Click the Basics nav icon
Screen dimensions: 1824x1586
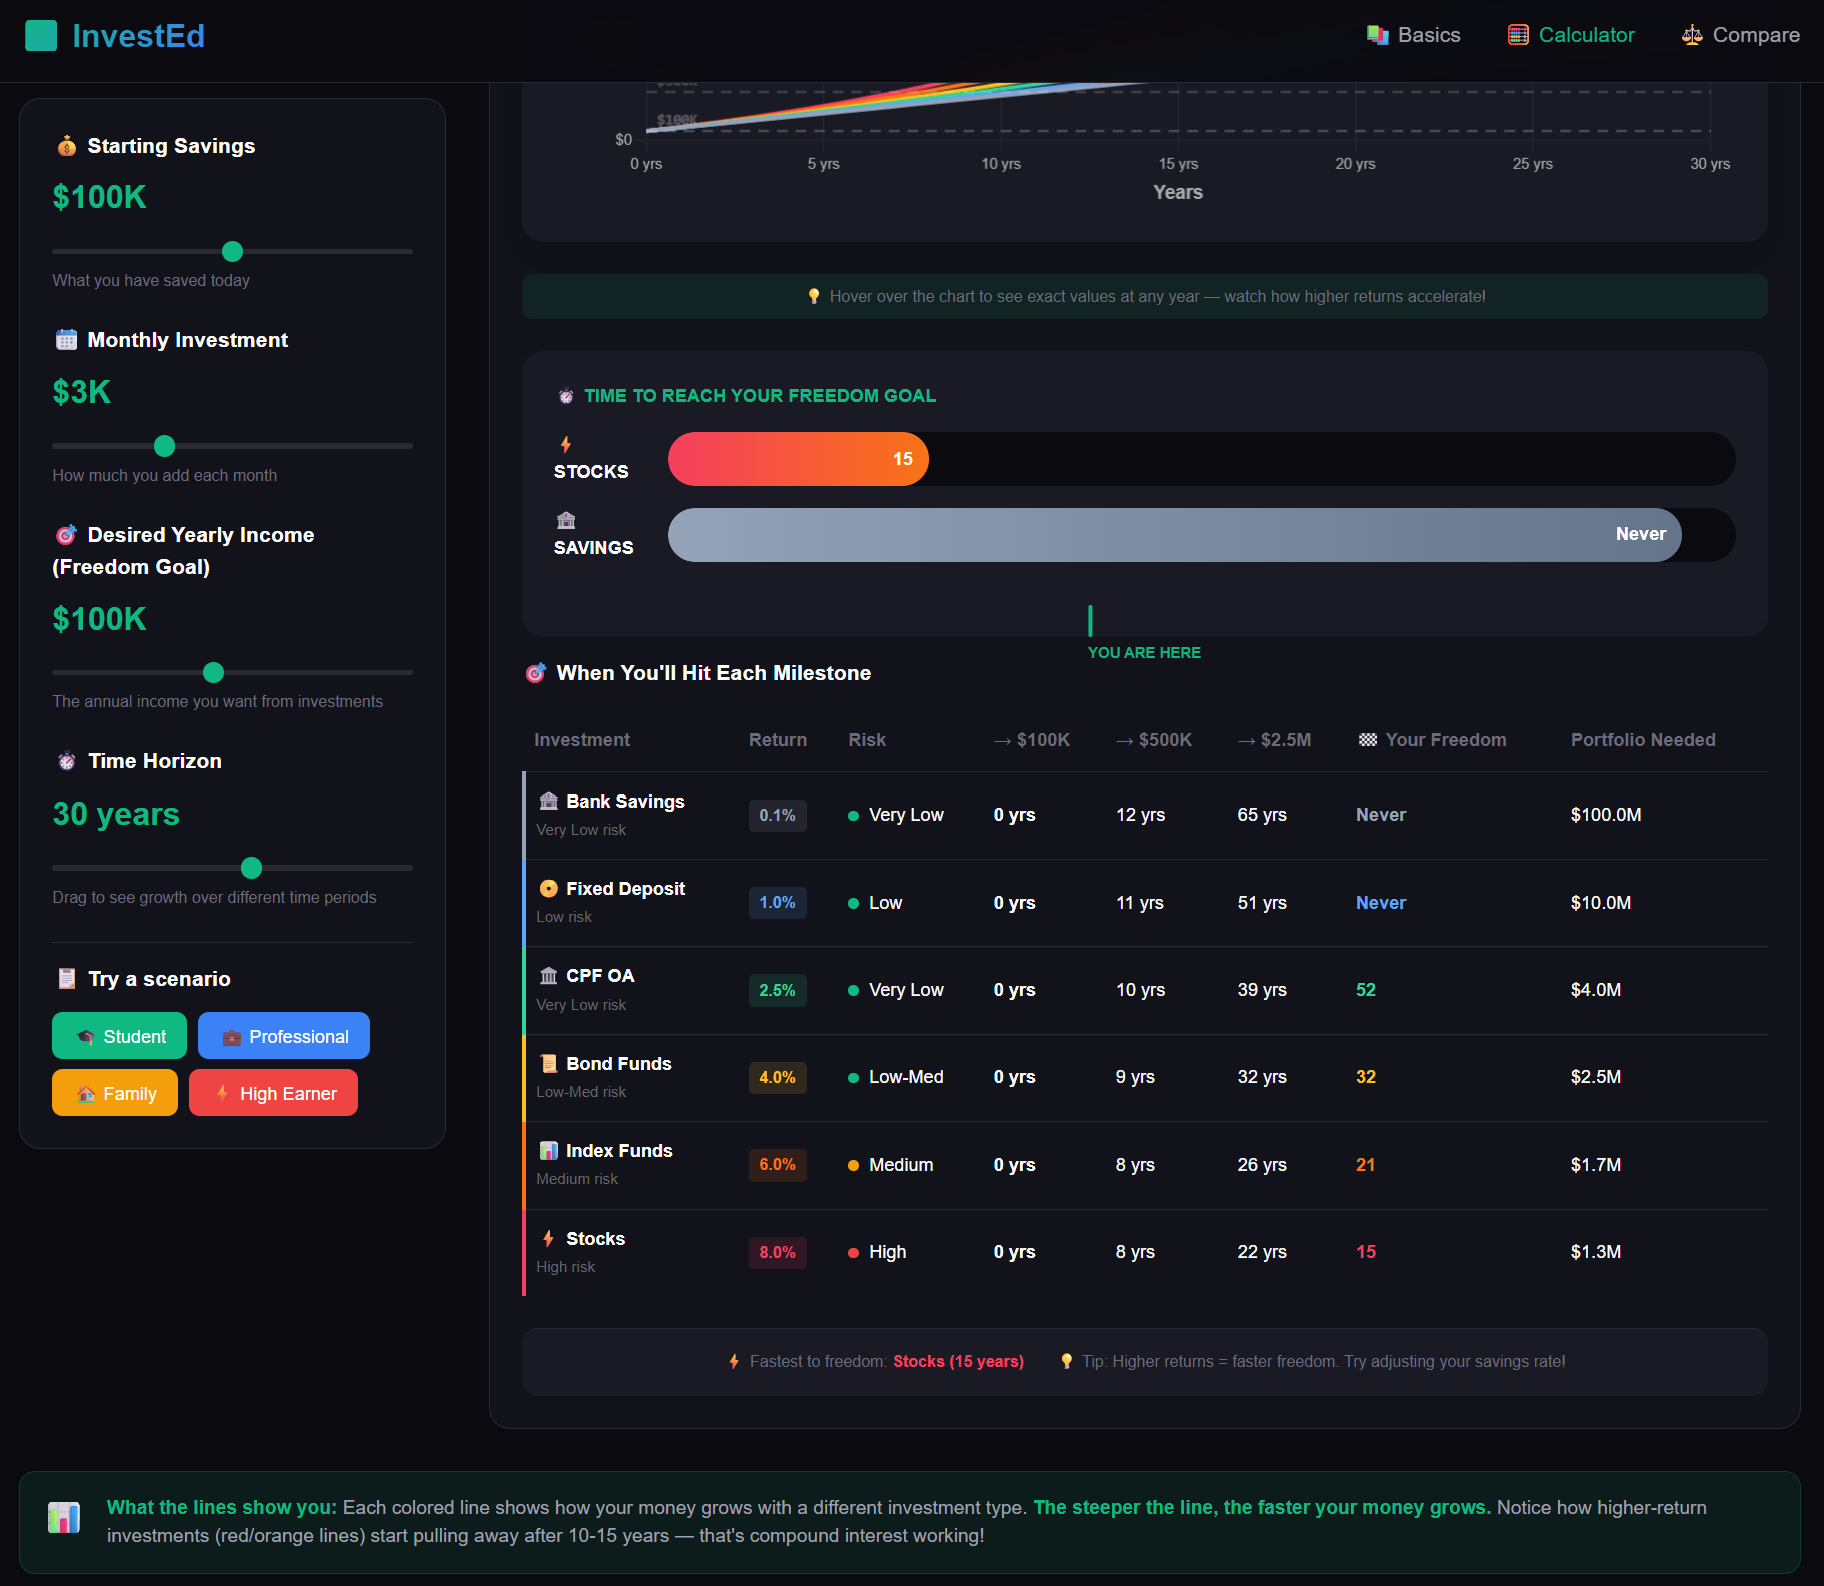tap(1378, 35)
